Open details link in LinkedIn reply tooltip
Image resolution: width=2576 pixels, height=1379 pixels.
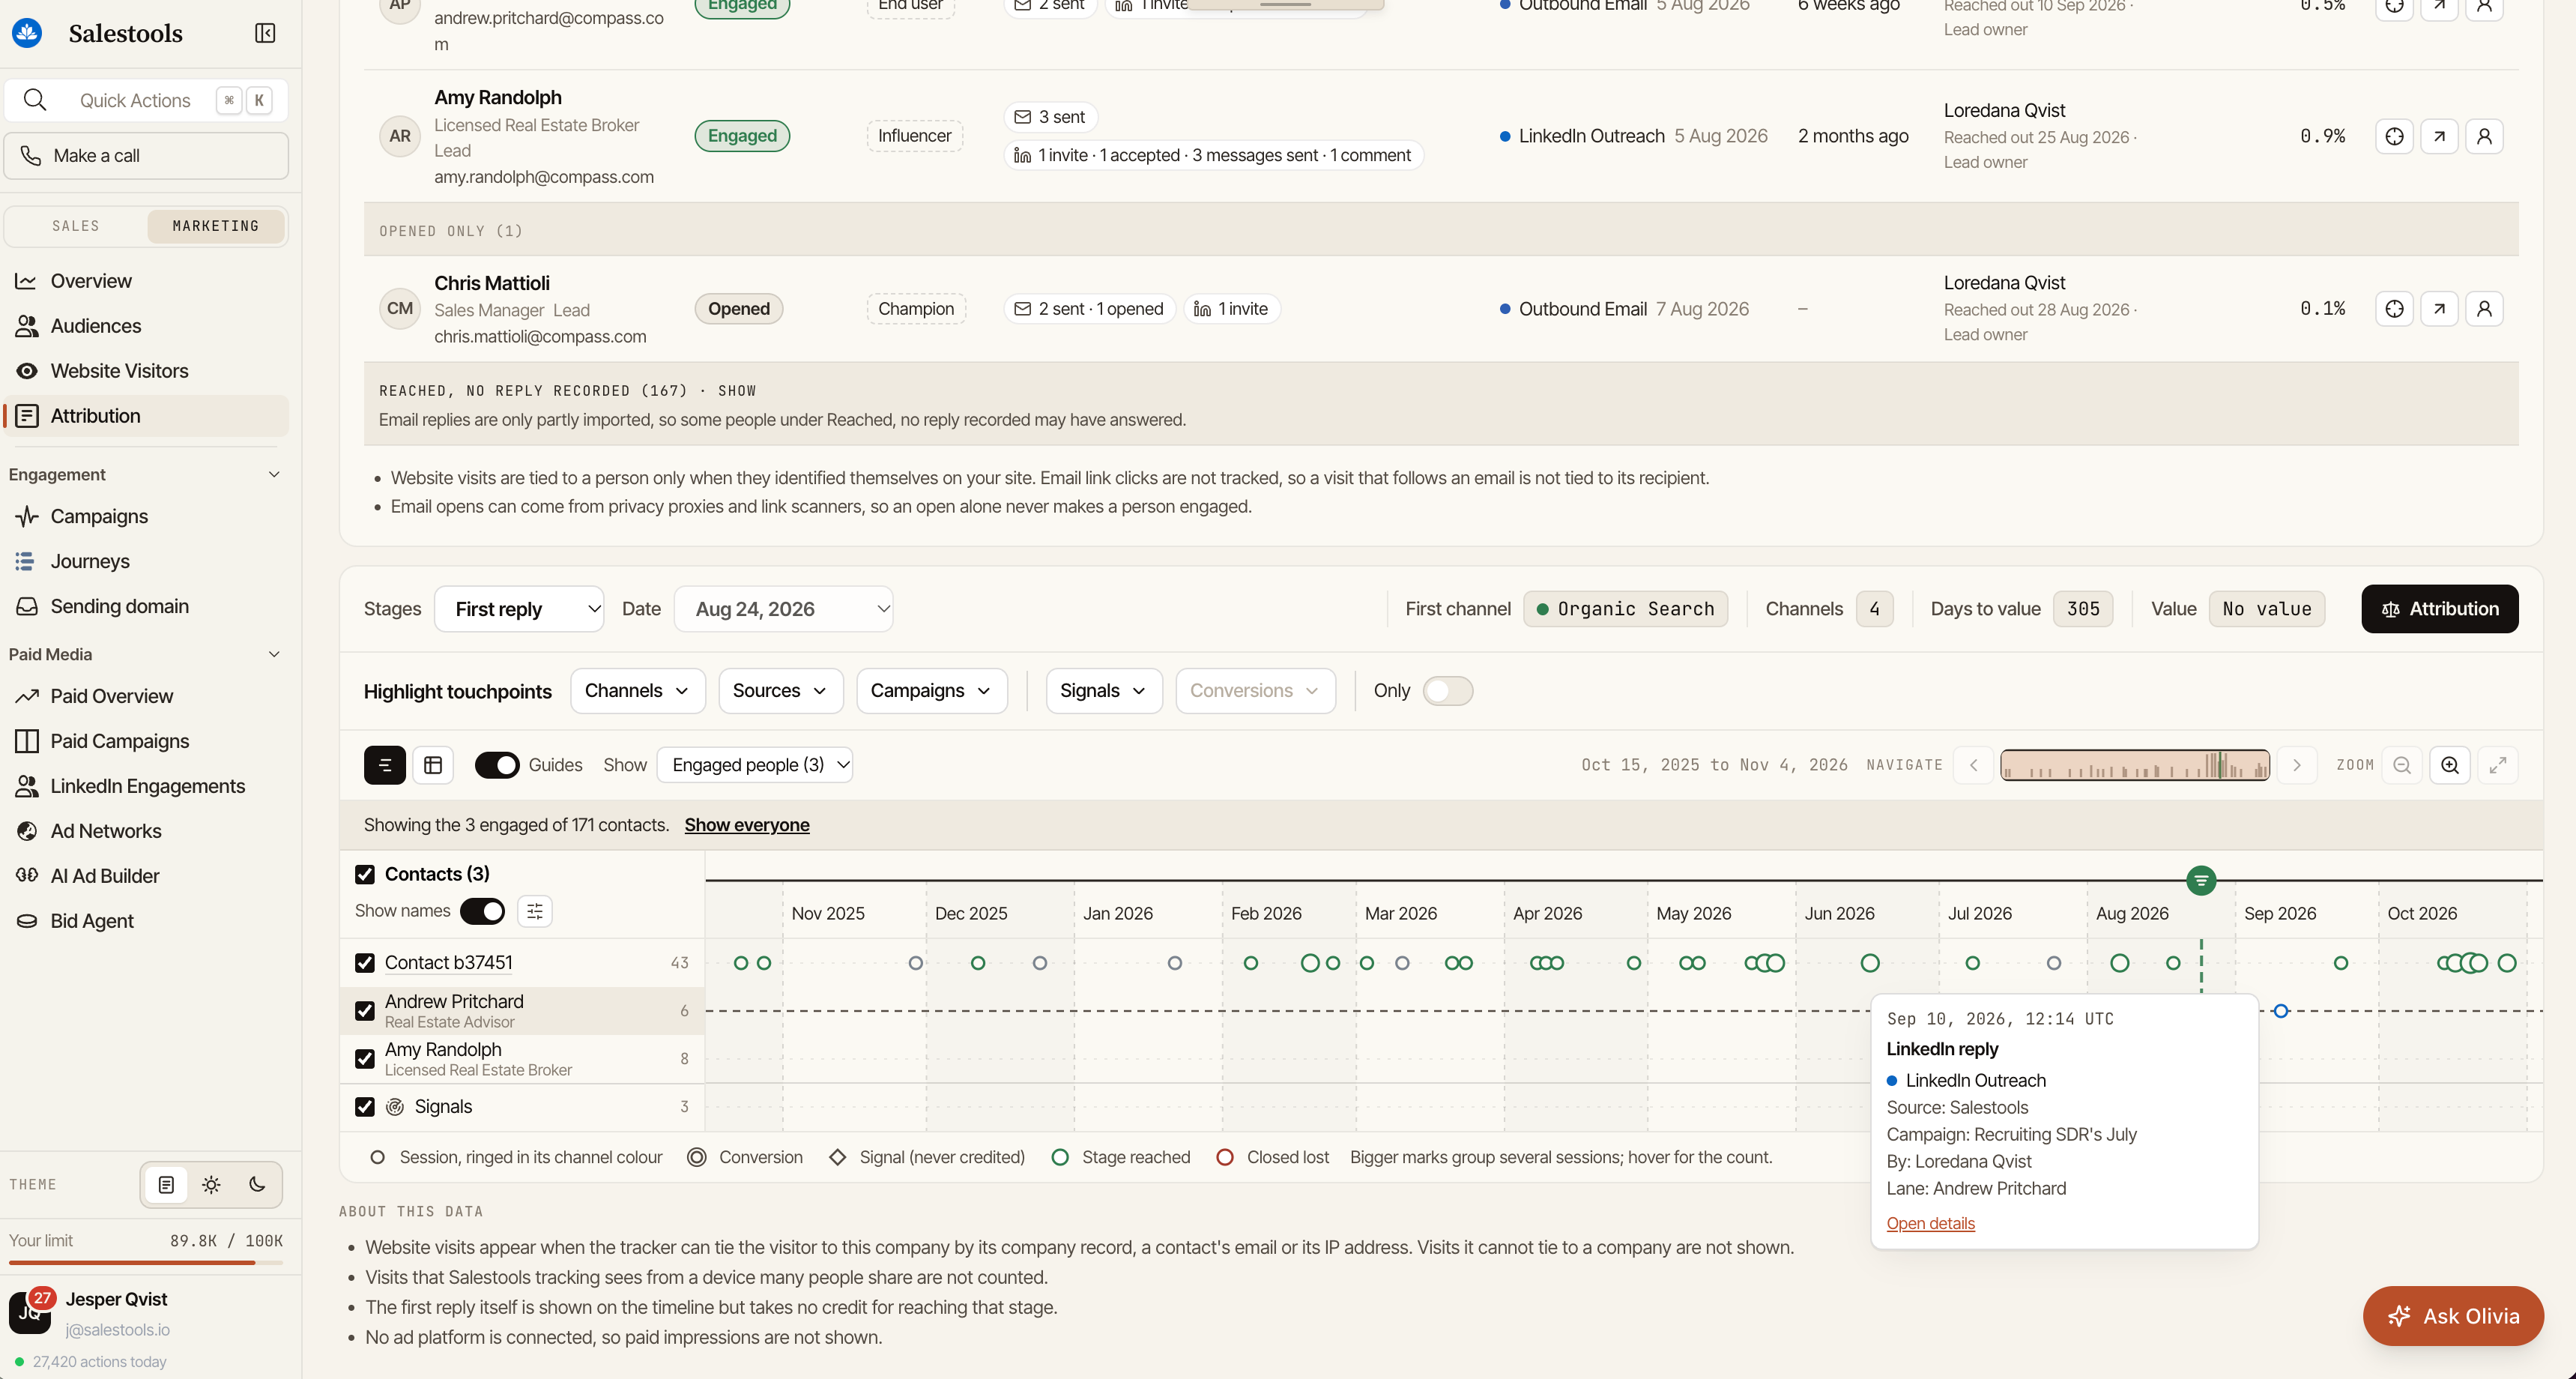(x=1930, y=1224)
